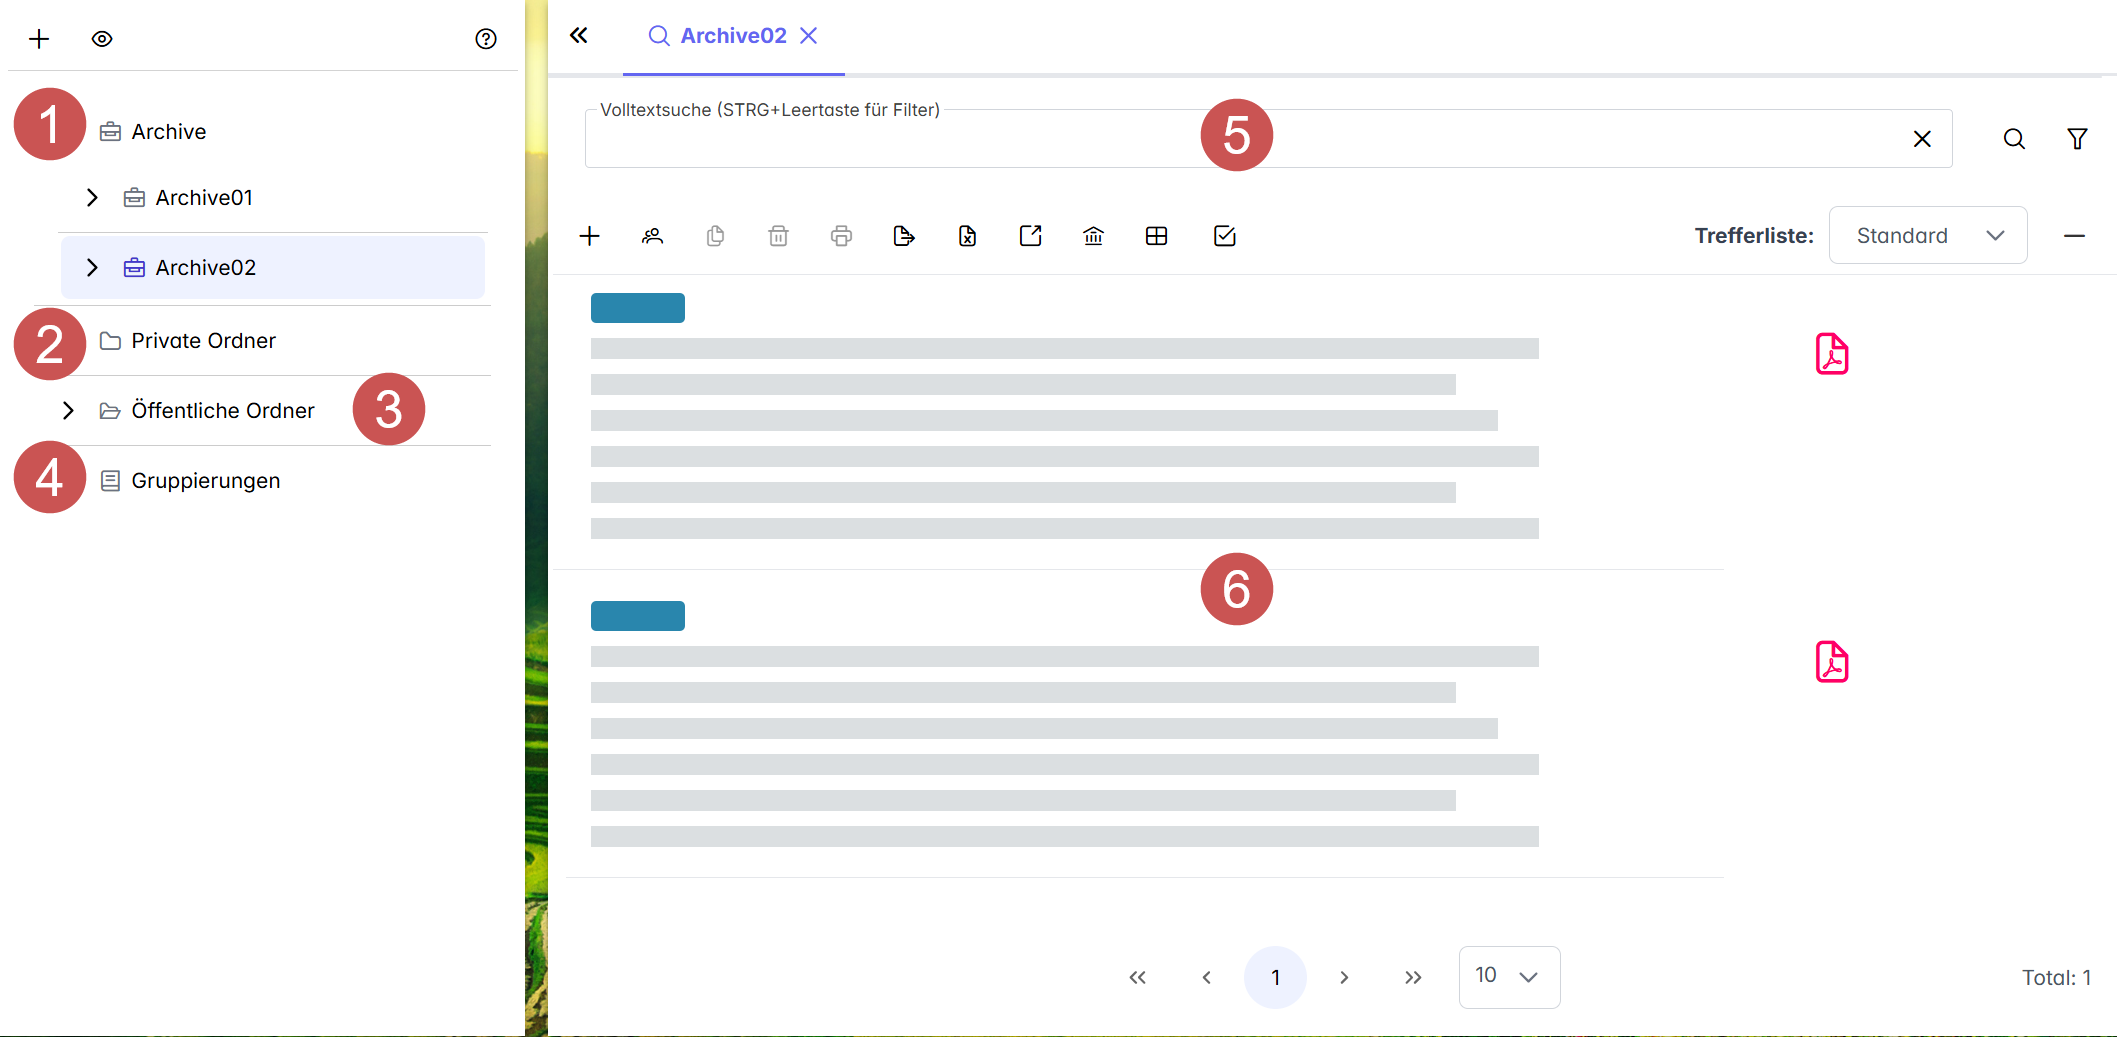Viewport: 2117px width, 1037px height.
Task: Open the results-per-page dropdown showing 10
Action: point(1509,977)
